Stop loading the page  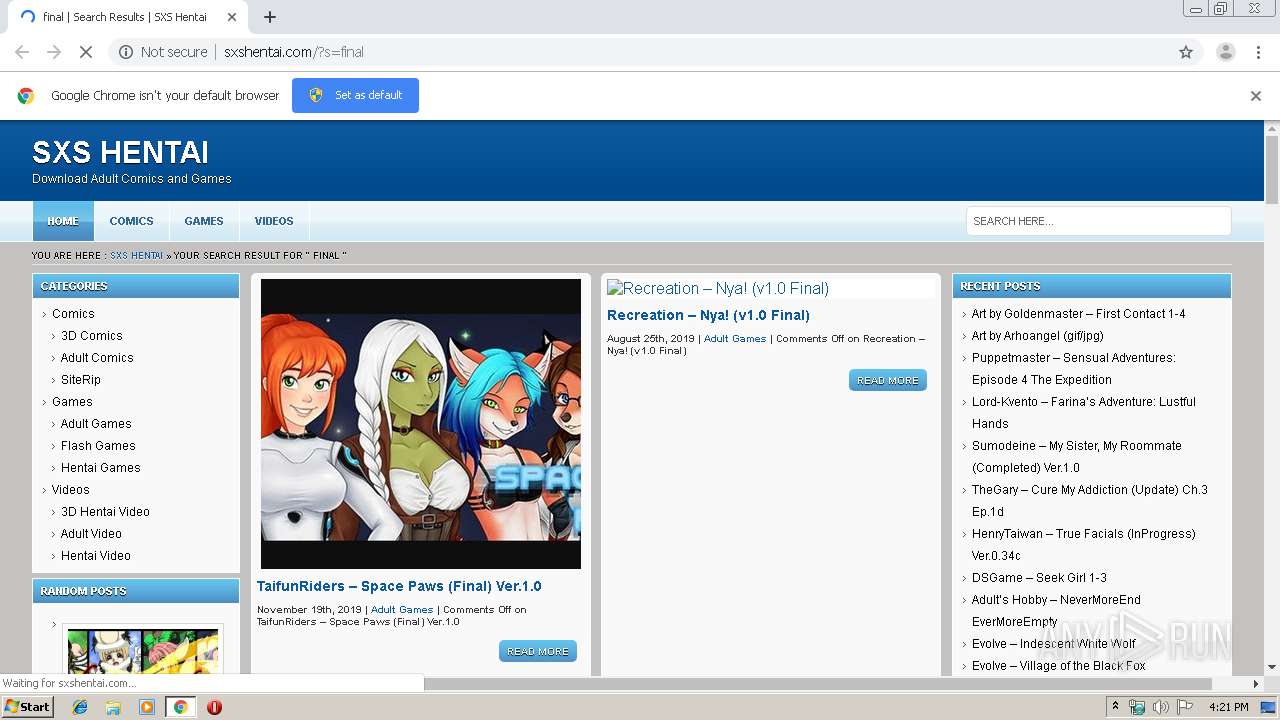pos(86,52)
